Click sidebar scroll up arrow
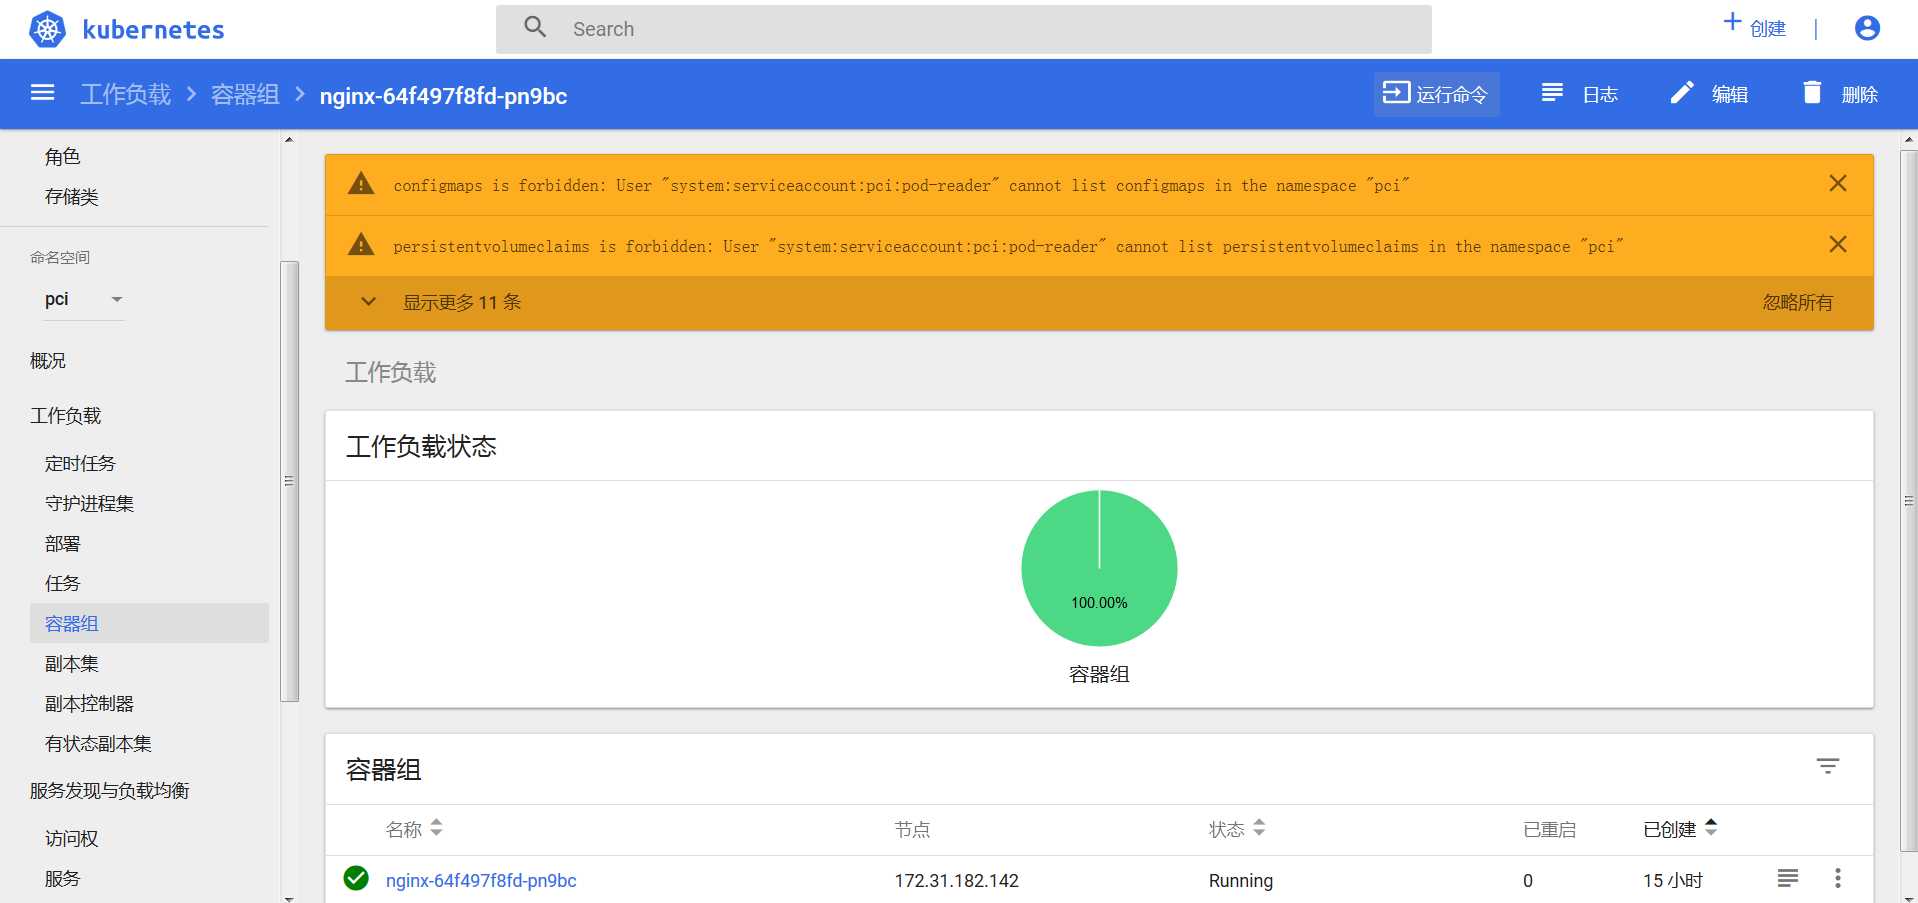The image size is (1918, 903). (289, 140)
